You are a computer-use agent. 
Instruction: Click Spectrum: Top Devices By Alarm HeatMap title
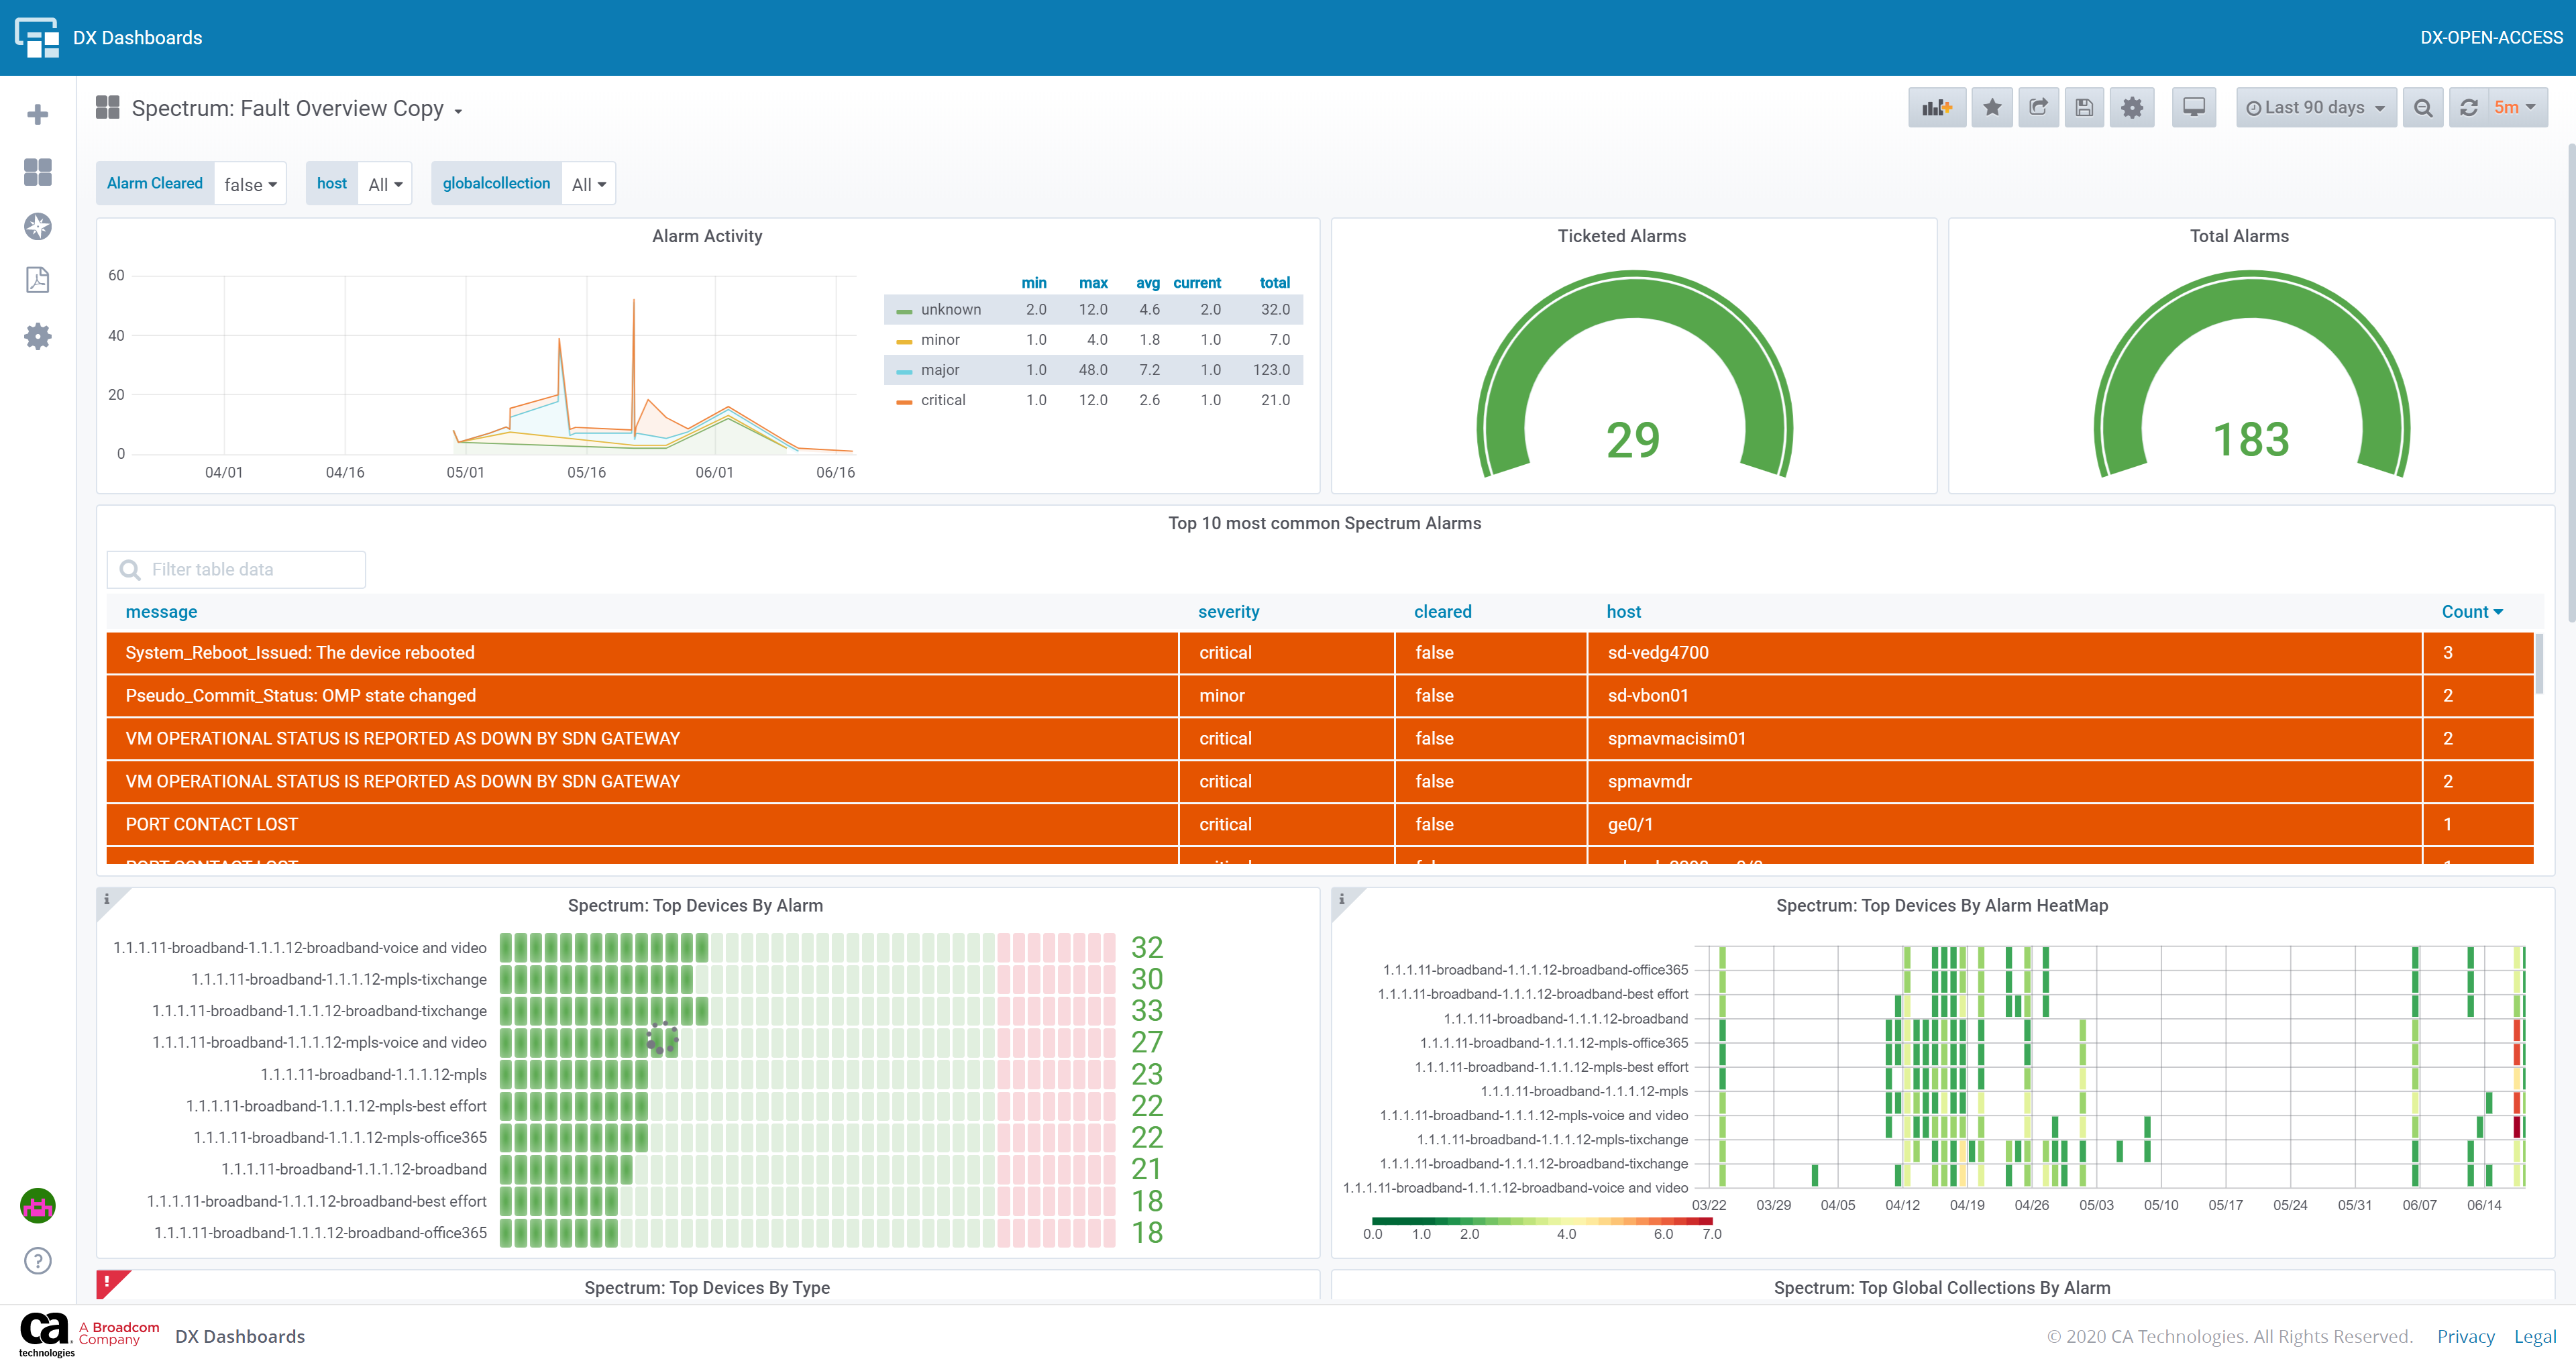[x=1942, y=905]
